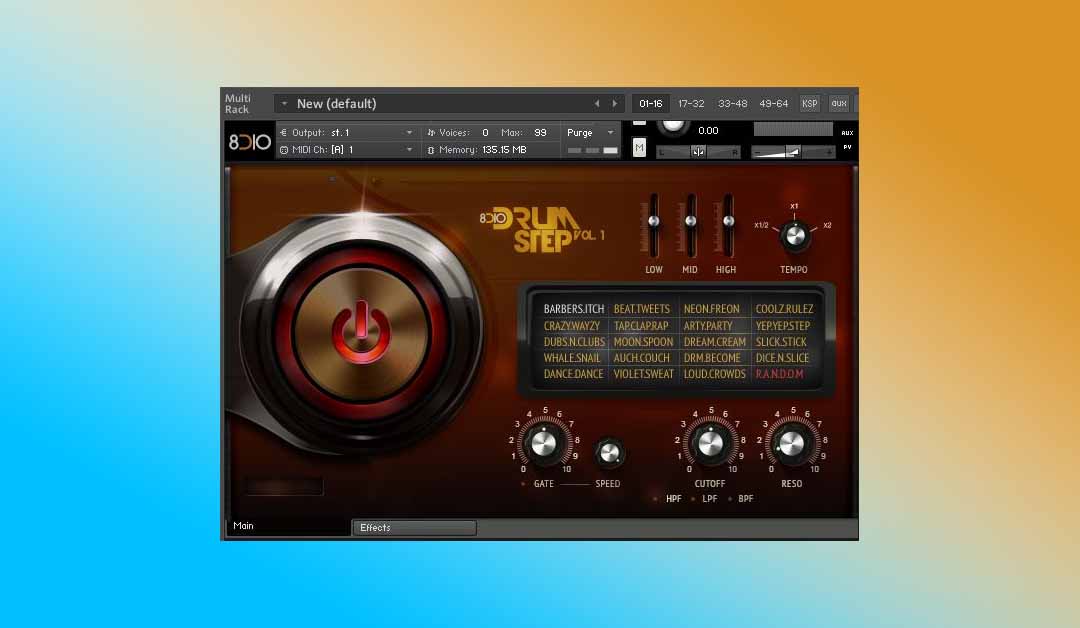Viewport: 1080px width, 628px height.
Task: Select the CRAZY.WAYZY pattern
Action: coord(572,326)
